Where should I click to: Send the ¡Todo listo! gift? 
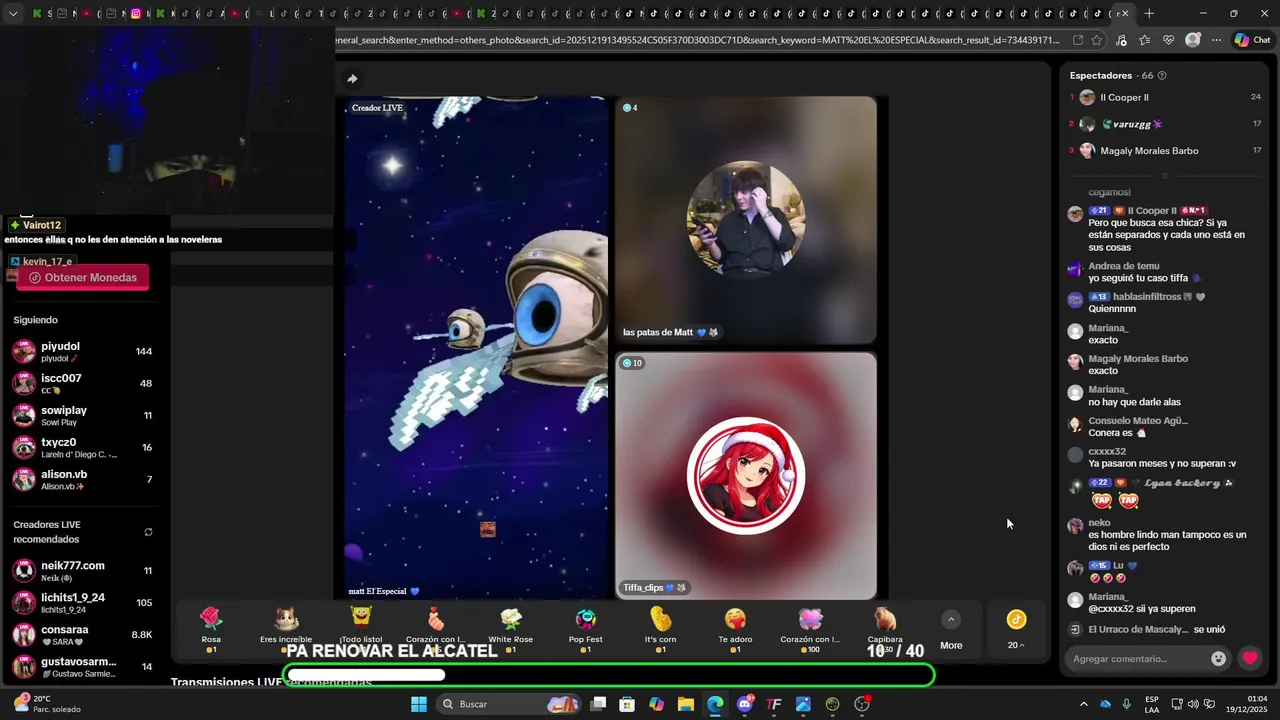[361, 629]
